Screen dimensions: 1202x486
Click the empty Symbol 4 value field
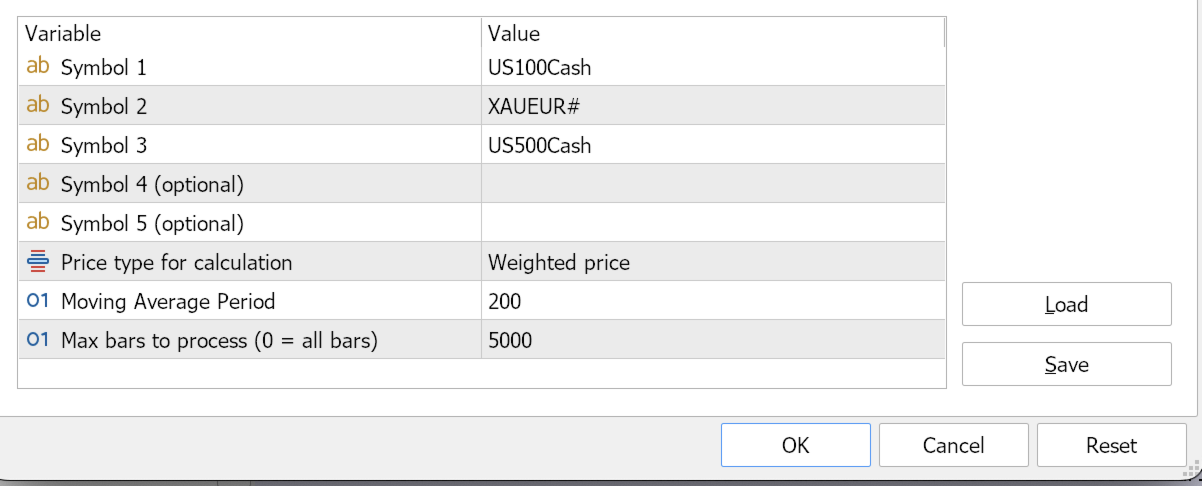pyautogui.click(x=712, y=184)
